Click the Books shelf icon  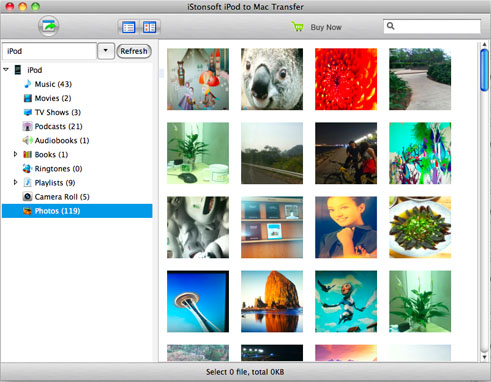coord(28,154)
